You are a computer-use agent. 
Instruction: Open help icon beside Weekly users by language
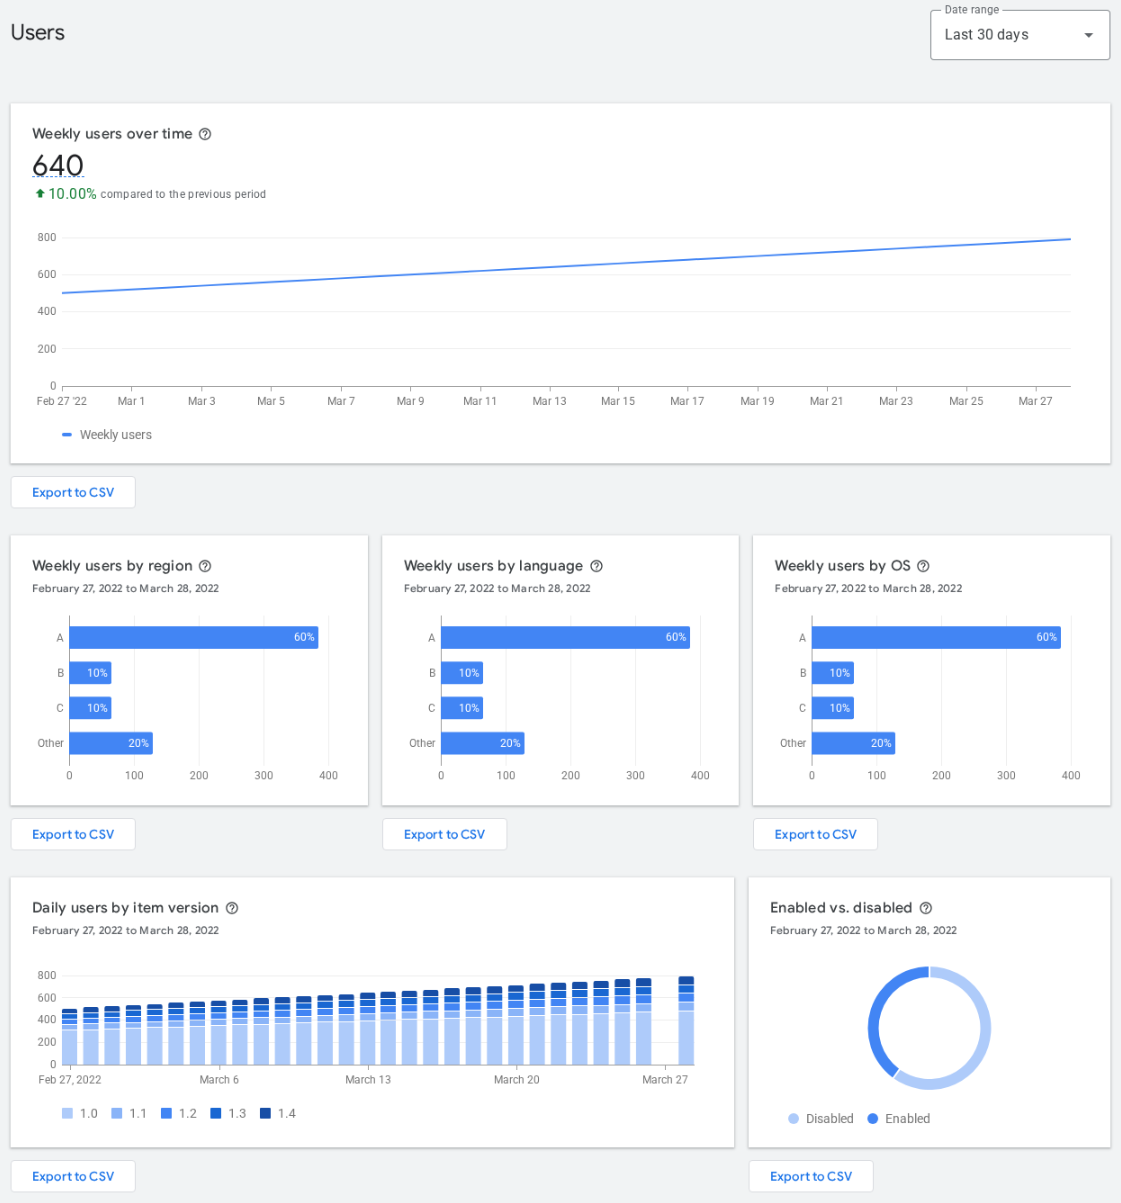[x=596, y=566]
